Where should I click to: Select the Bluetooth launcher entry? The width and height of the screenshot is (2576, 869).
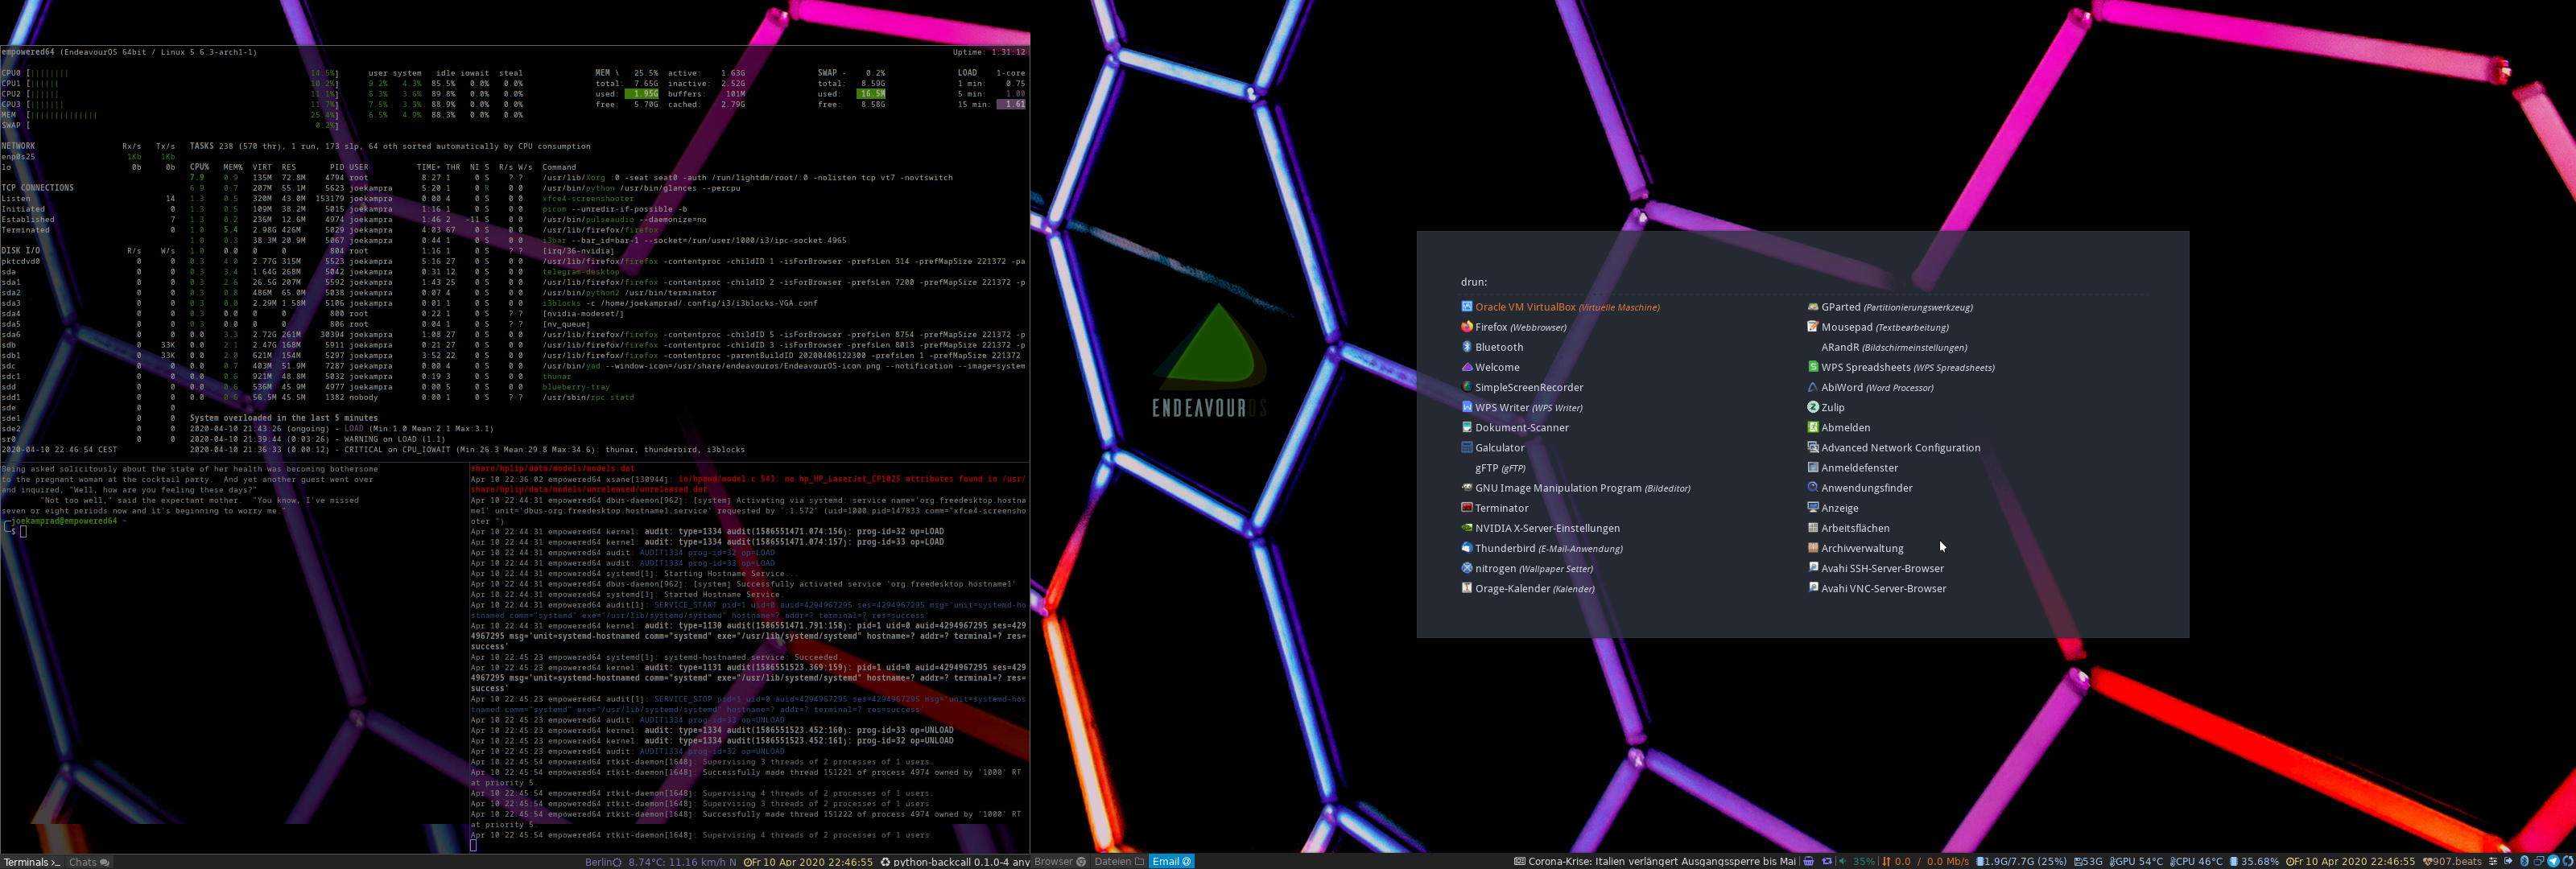[x=1492, y=347]
